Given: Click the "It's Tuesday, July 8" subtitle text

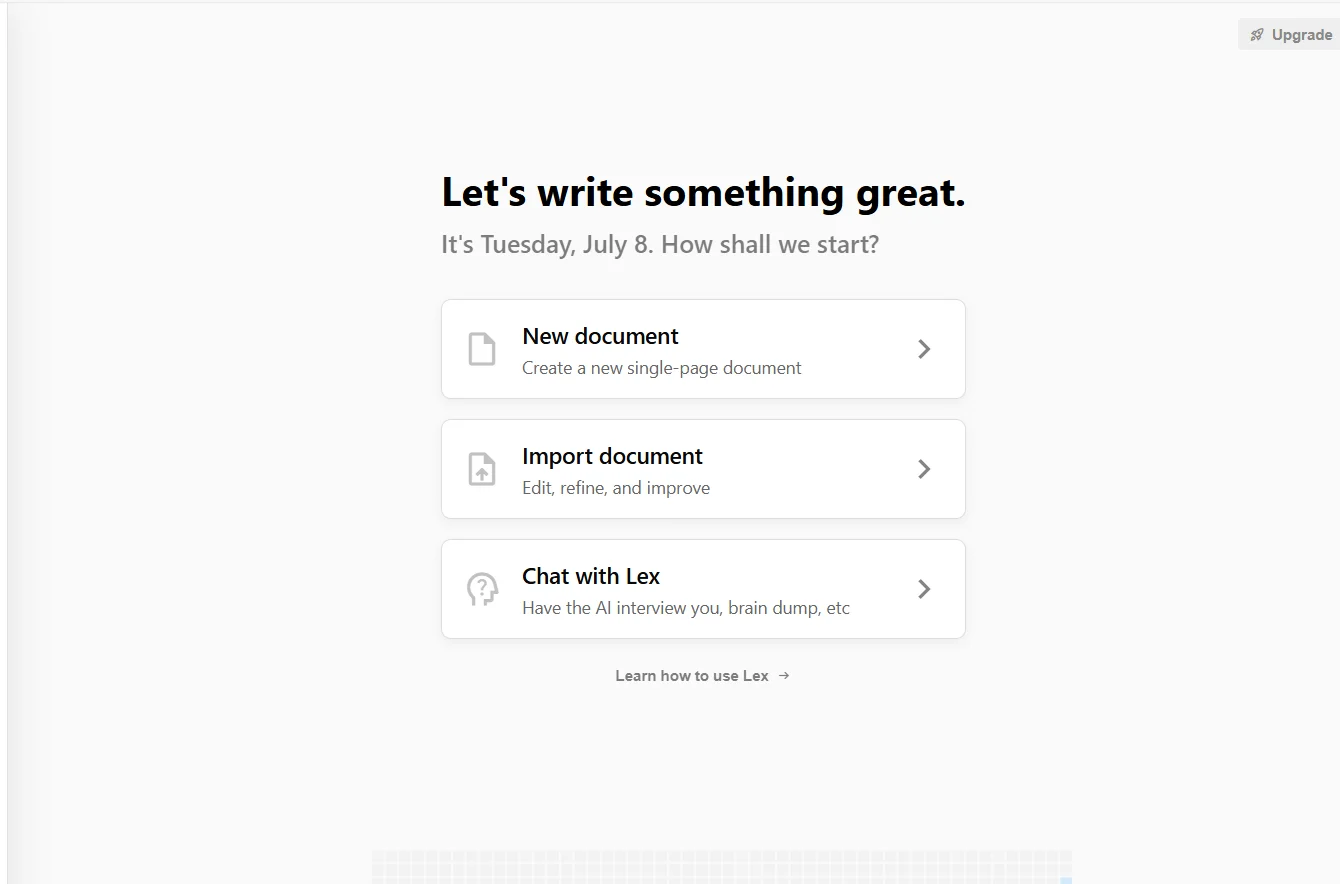Looking at the screenshot, I should coord(660,245).
